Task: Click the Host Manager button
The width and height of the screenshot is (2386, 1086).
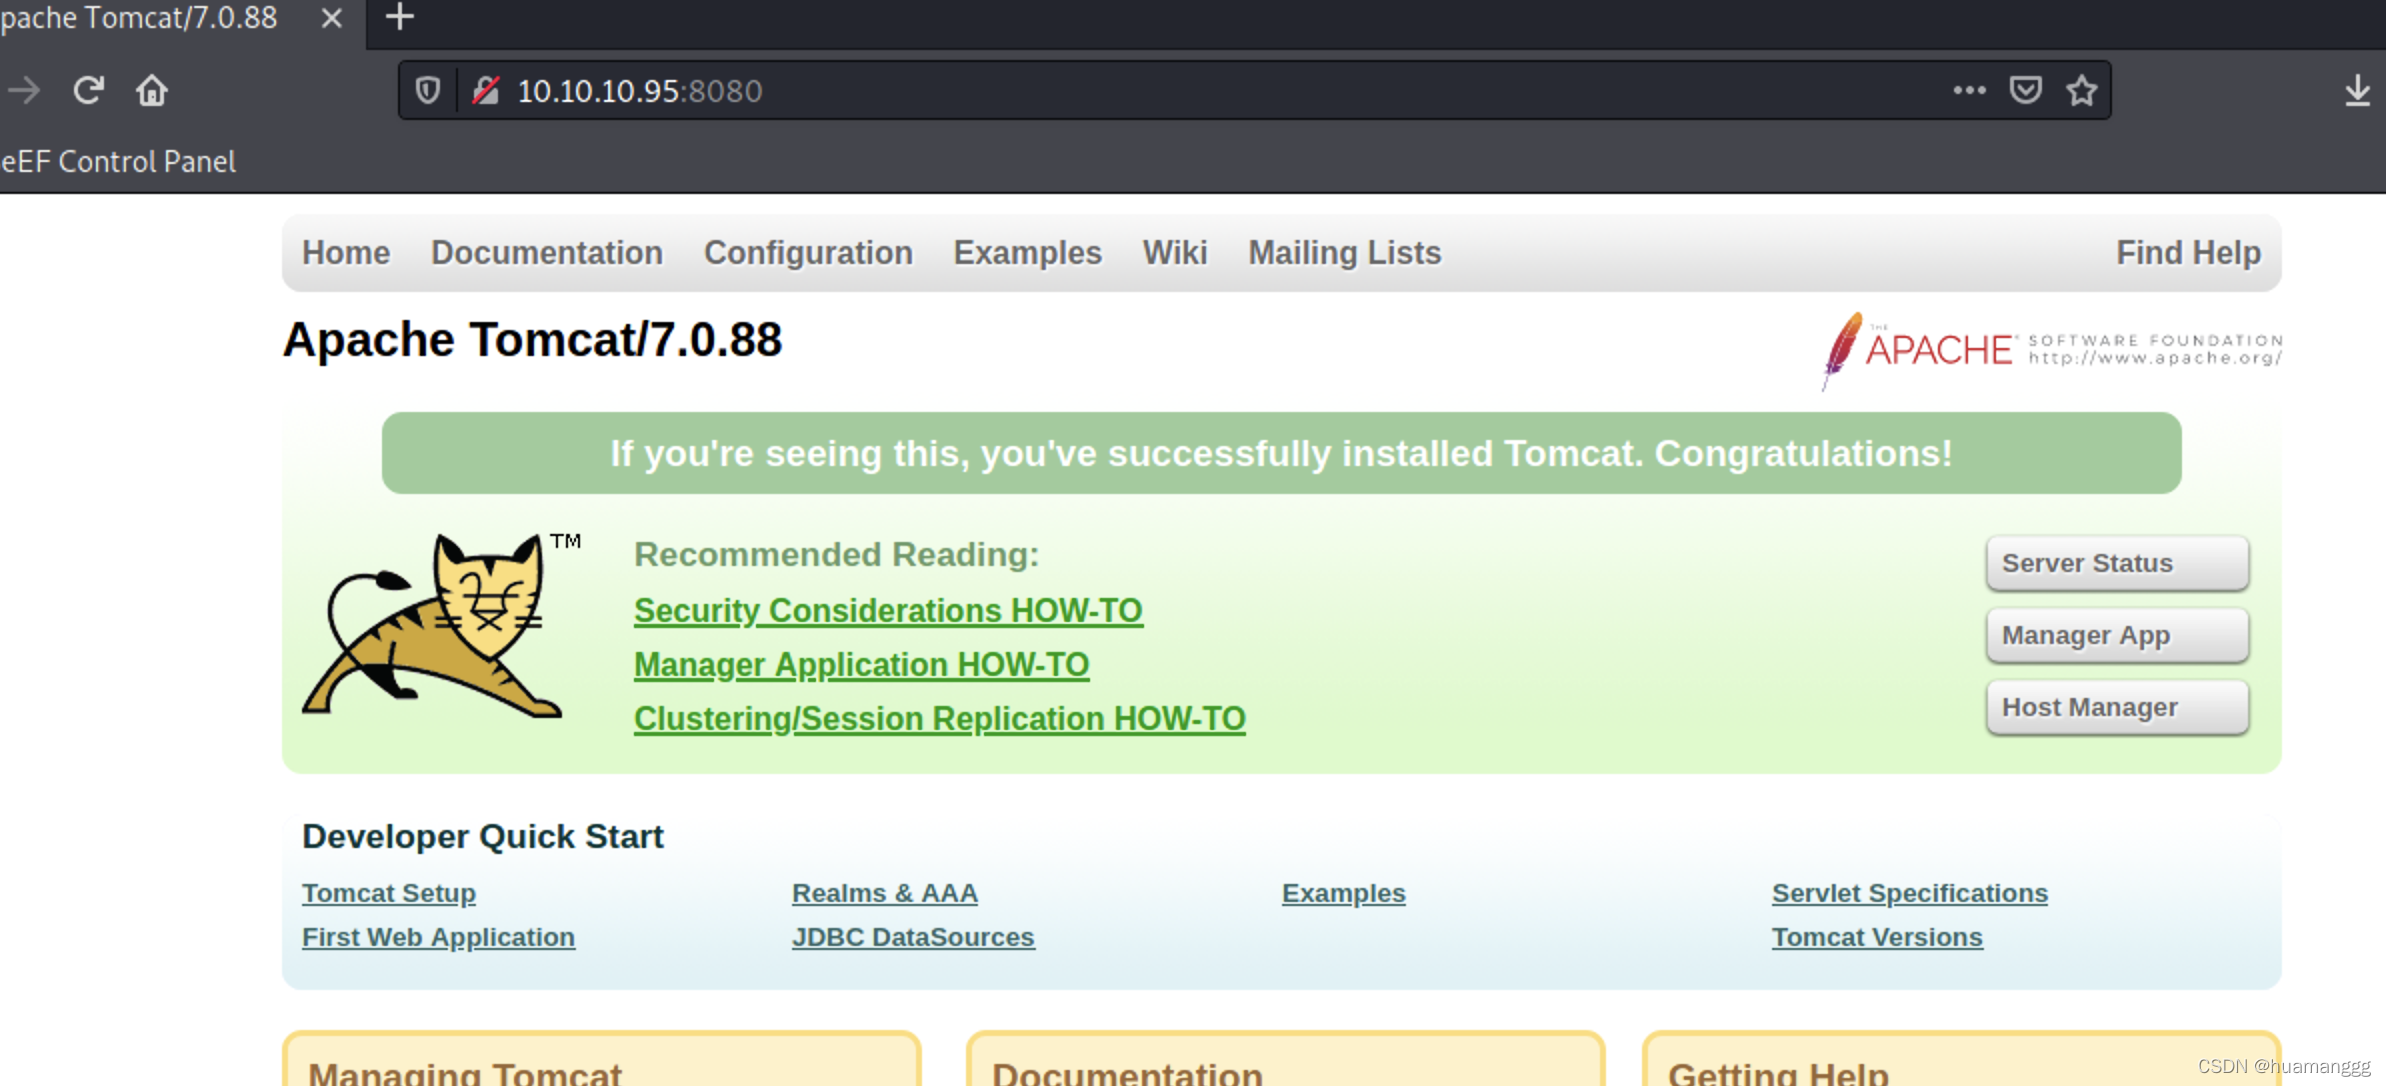Action: [2117, 707]
